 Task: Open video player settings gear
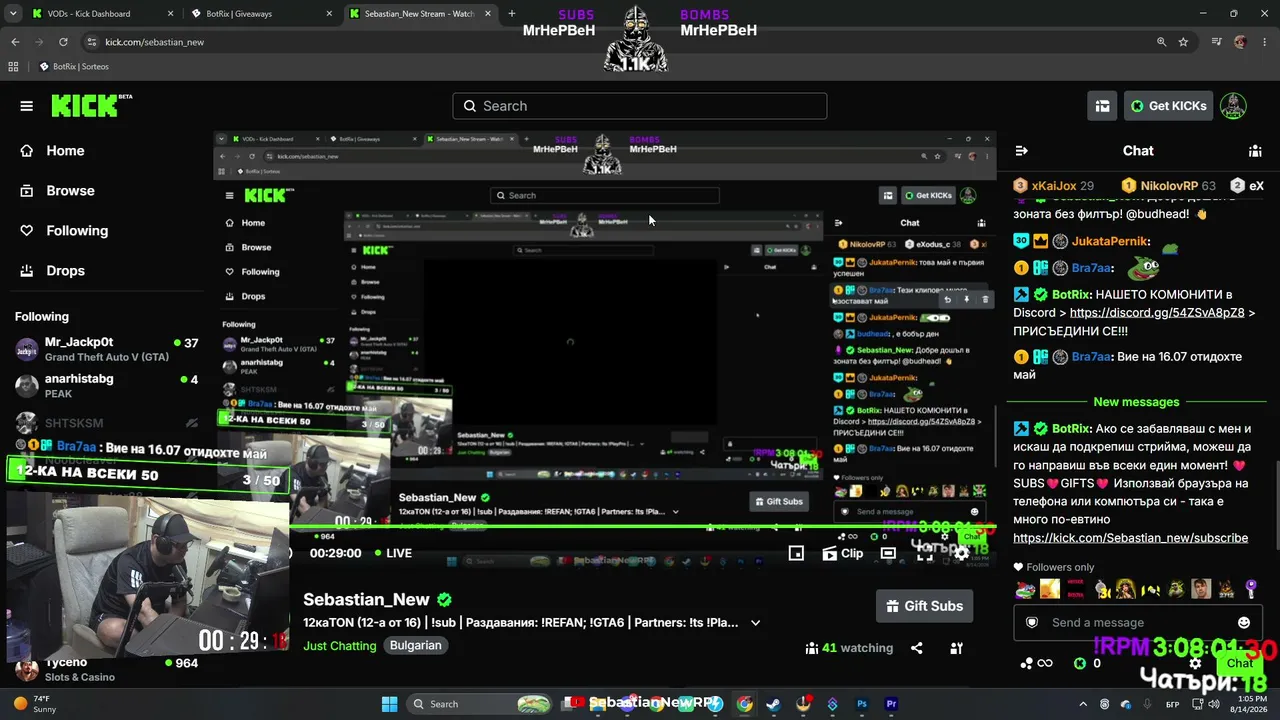tap(961, 553)
